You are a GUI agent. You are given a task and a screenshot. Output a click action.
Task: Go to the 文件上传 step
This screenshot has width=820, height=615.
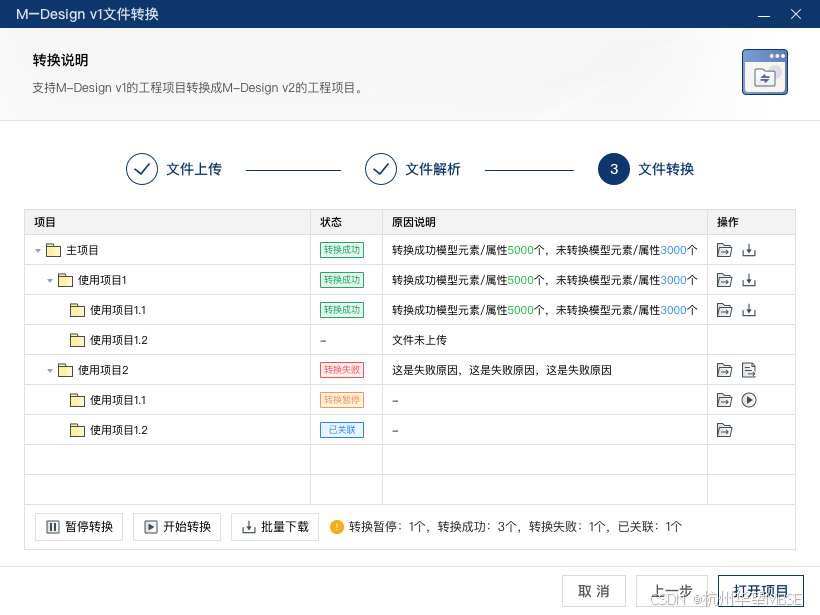point(174,169)
